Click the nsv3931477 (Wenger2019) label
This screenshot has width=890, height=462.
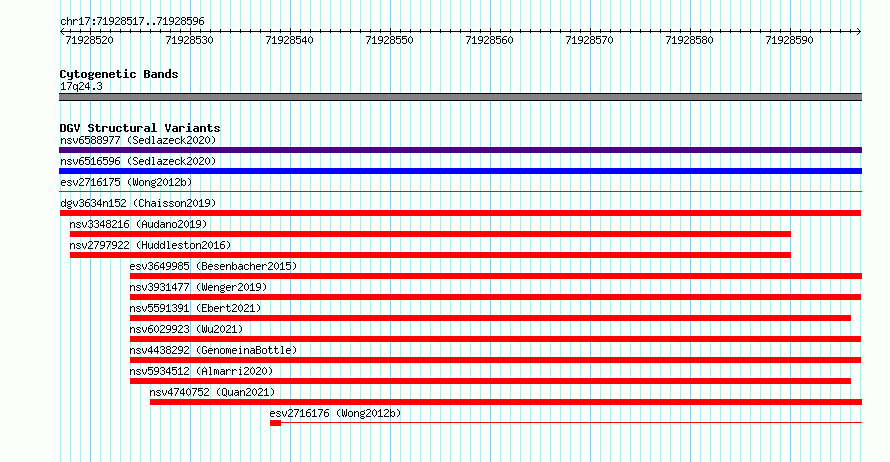coord(198,287)
